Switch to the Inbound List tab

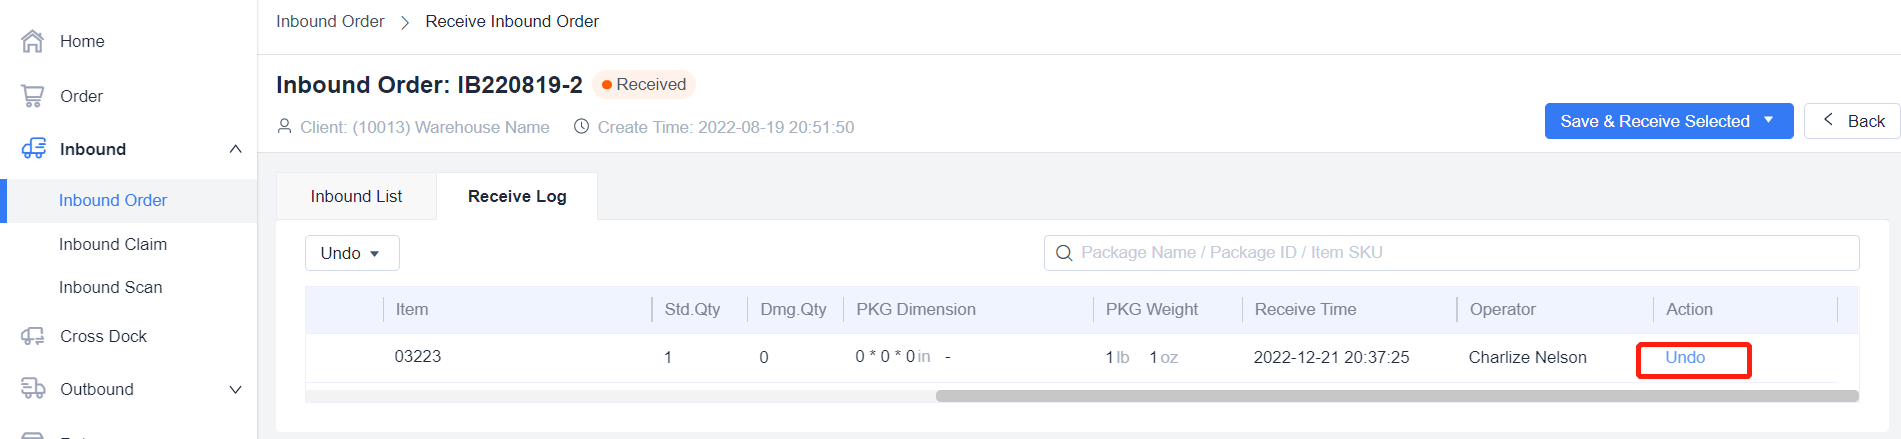point(356,196)
